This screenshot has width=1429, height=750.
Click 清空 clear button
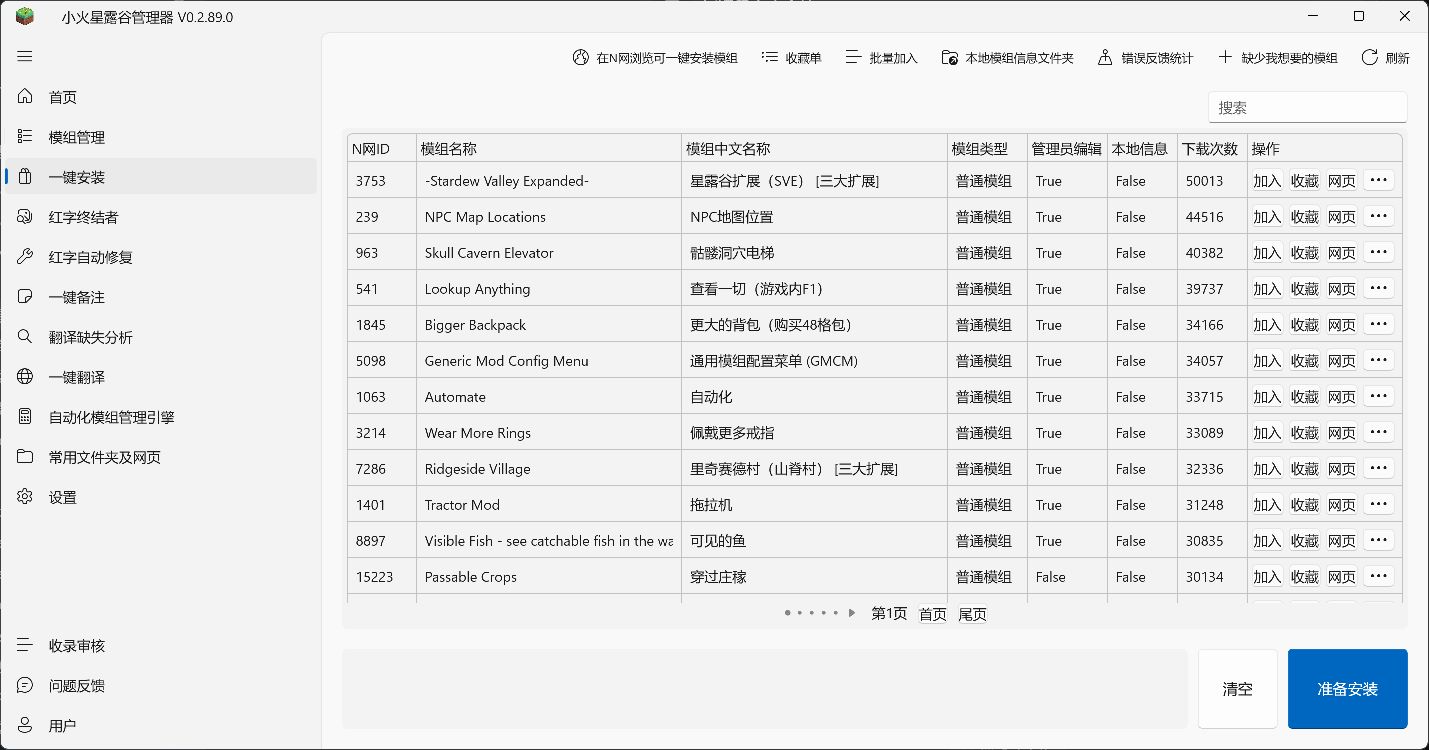1238,689
